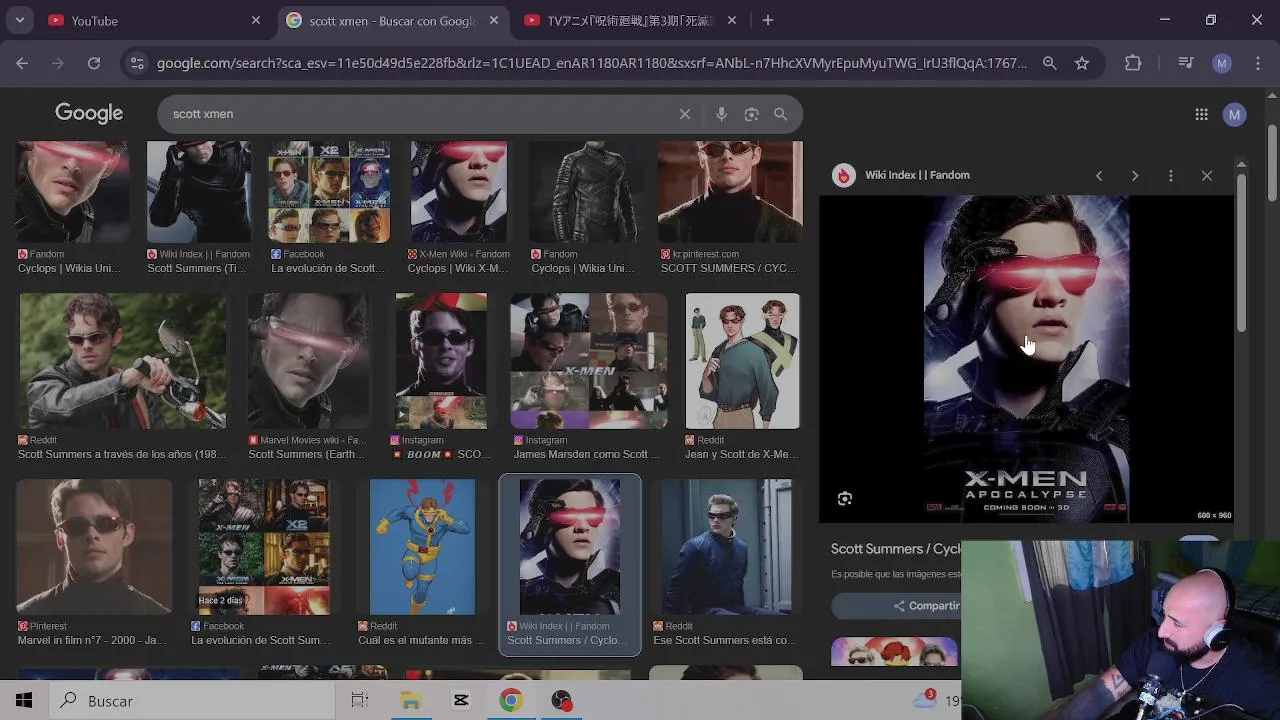Click Scott Summers a través de los años caption
Image resolution: width=1280 pixels, height=720 pixels.
(122, 454)
